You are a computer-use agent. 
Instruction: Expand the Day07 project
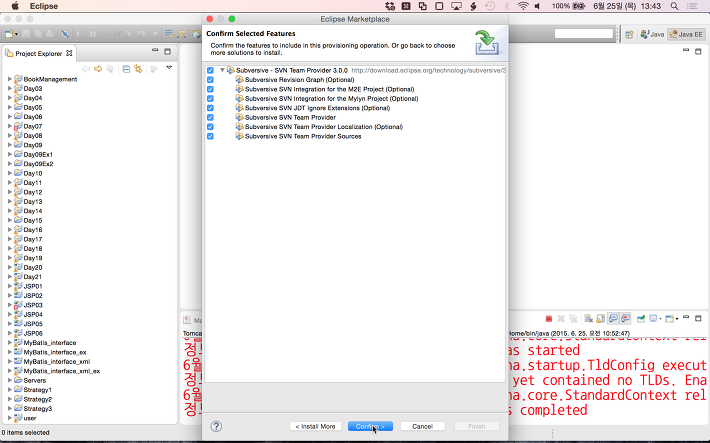(10, 126)
